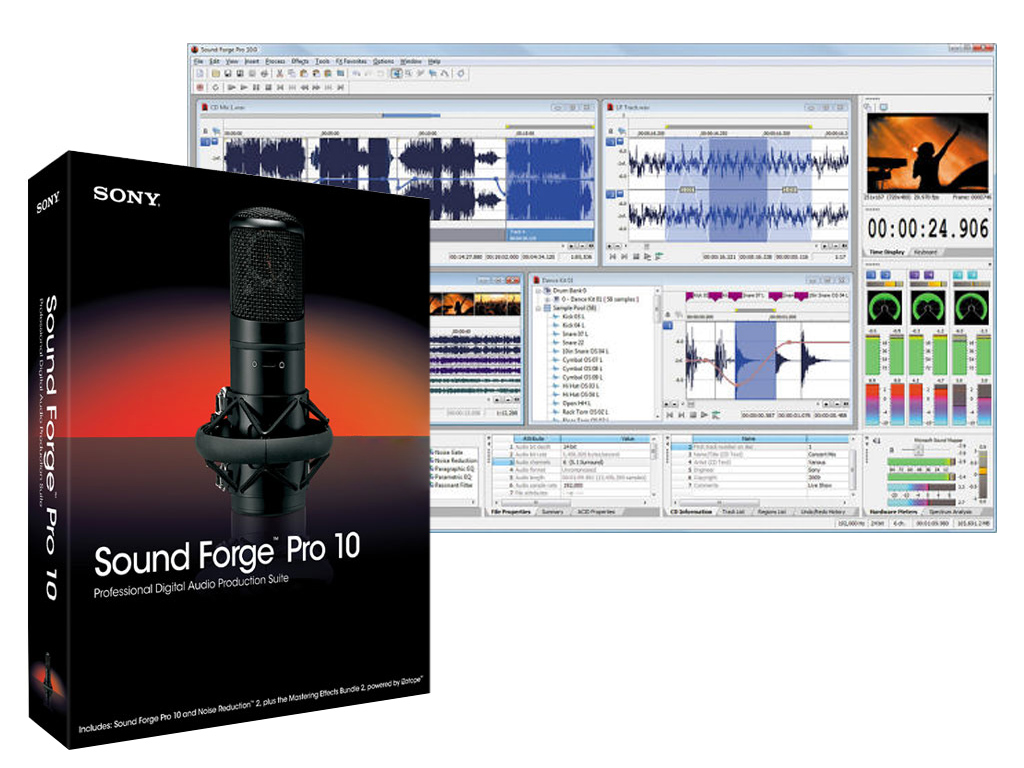Toggle channel 1 button in hardware meters
1024x768 pixels.
click(x=872, y=276)
